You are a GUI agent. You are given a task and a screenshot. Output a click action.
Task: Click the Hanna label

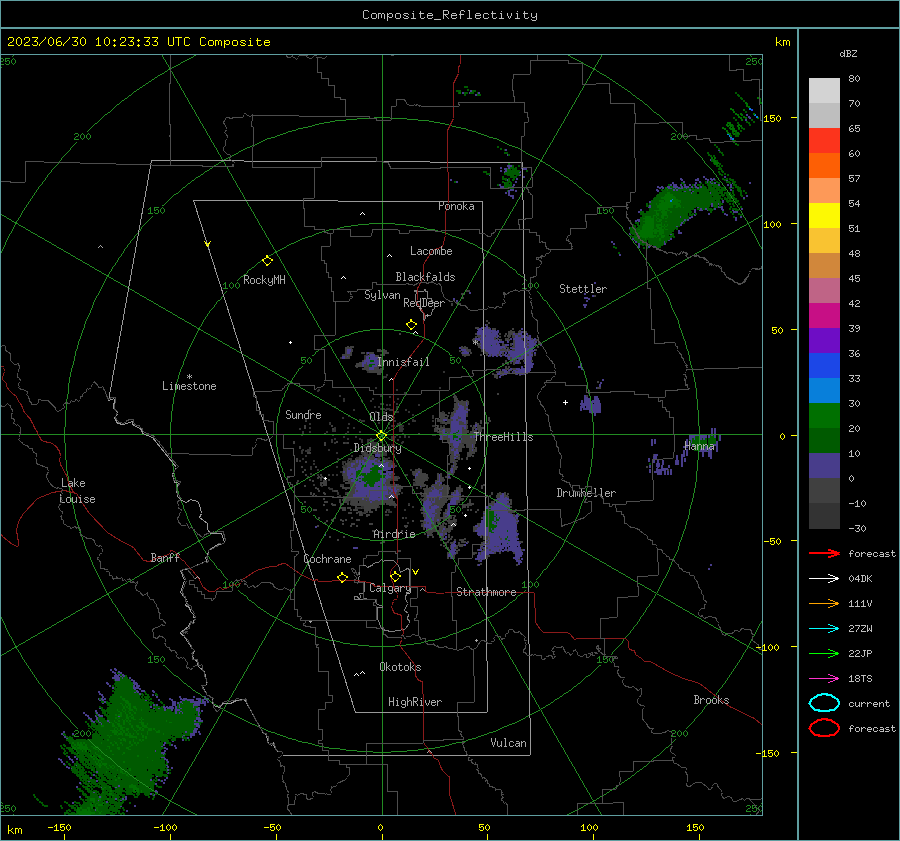click(699, 446)
